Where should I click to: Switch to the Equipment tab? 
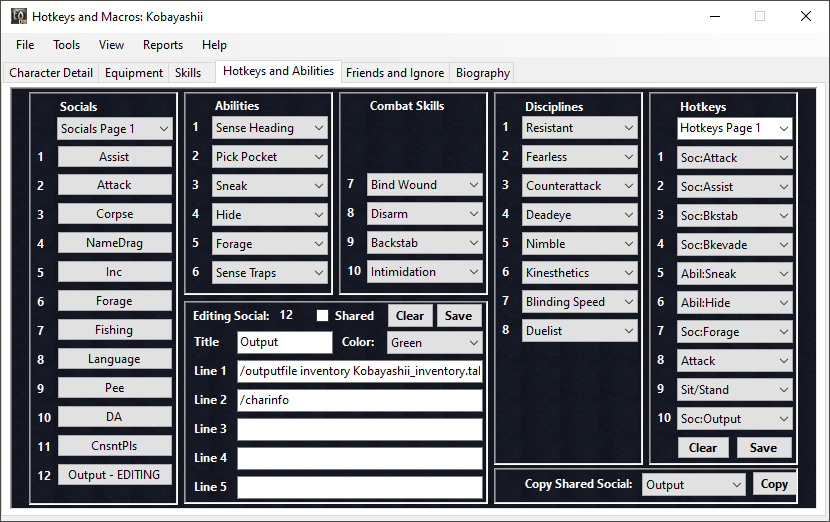tap(134, 73)
